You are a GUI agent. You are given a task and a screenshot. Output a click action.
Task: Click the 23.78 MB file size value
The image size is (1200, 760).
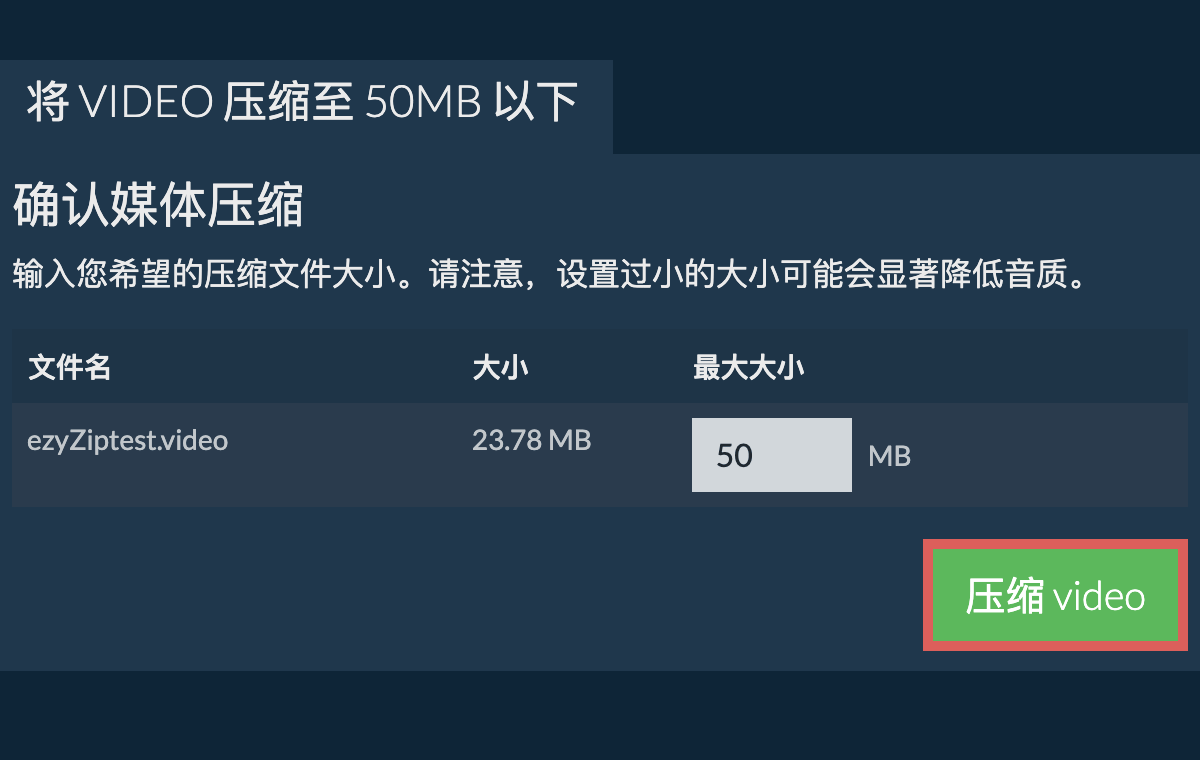[x=531, y=440]
